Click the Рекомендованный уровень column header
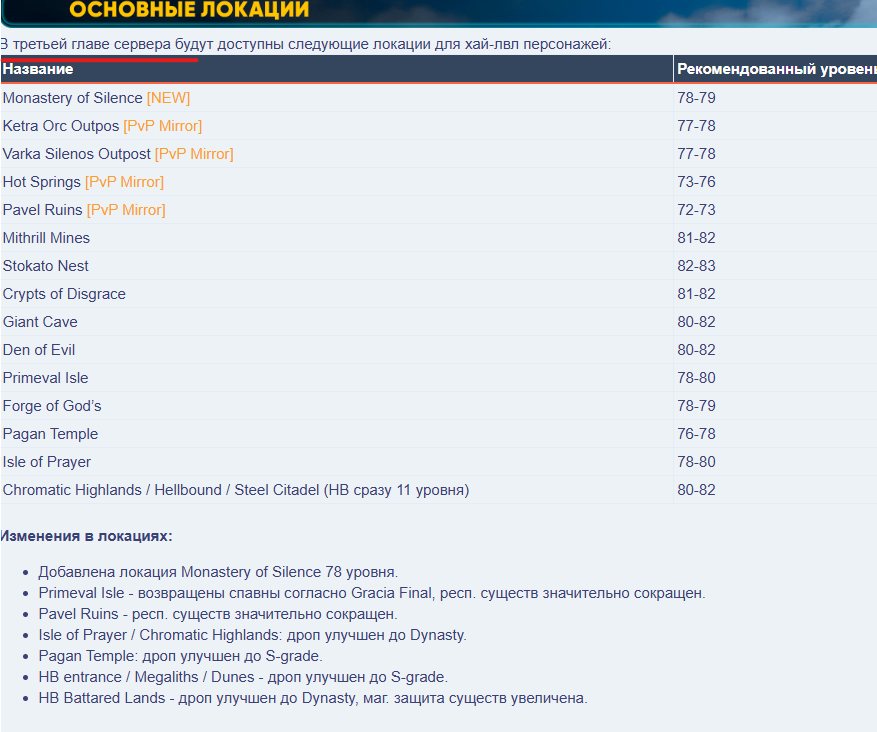This screenshot has height=732, width=877. pyautogui.click(x=775, y=69)
